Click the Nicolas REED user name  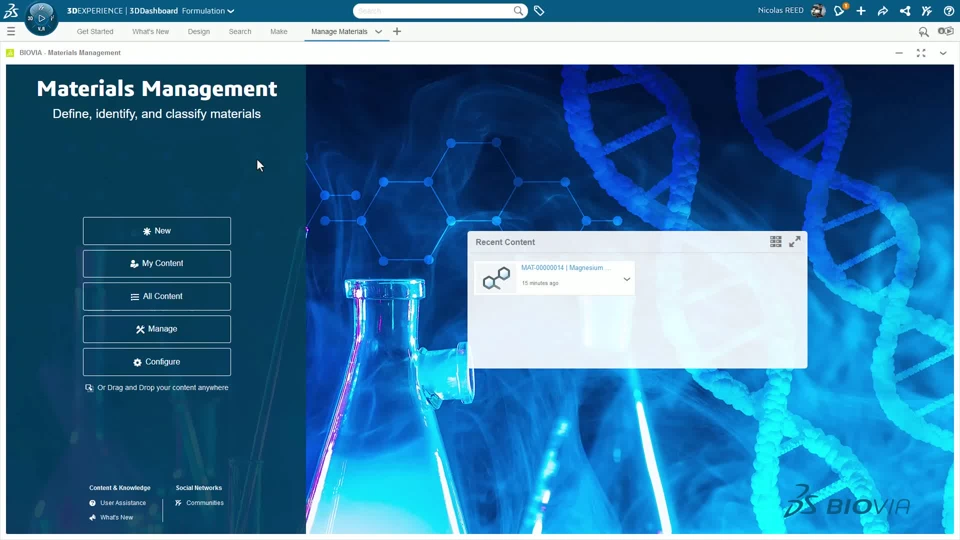780,10
